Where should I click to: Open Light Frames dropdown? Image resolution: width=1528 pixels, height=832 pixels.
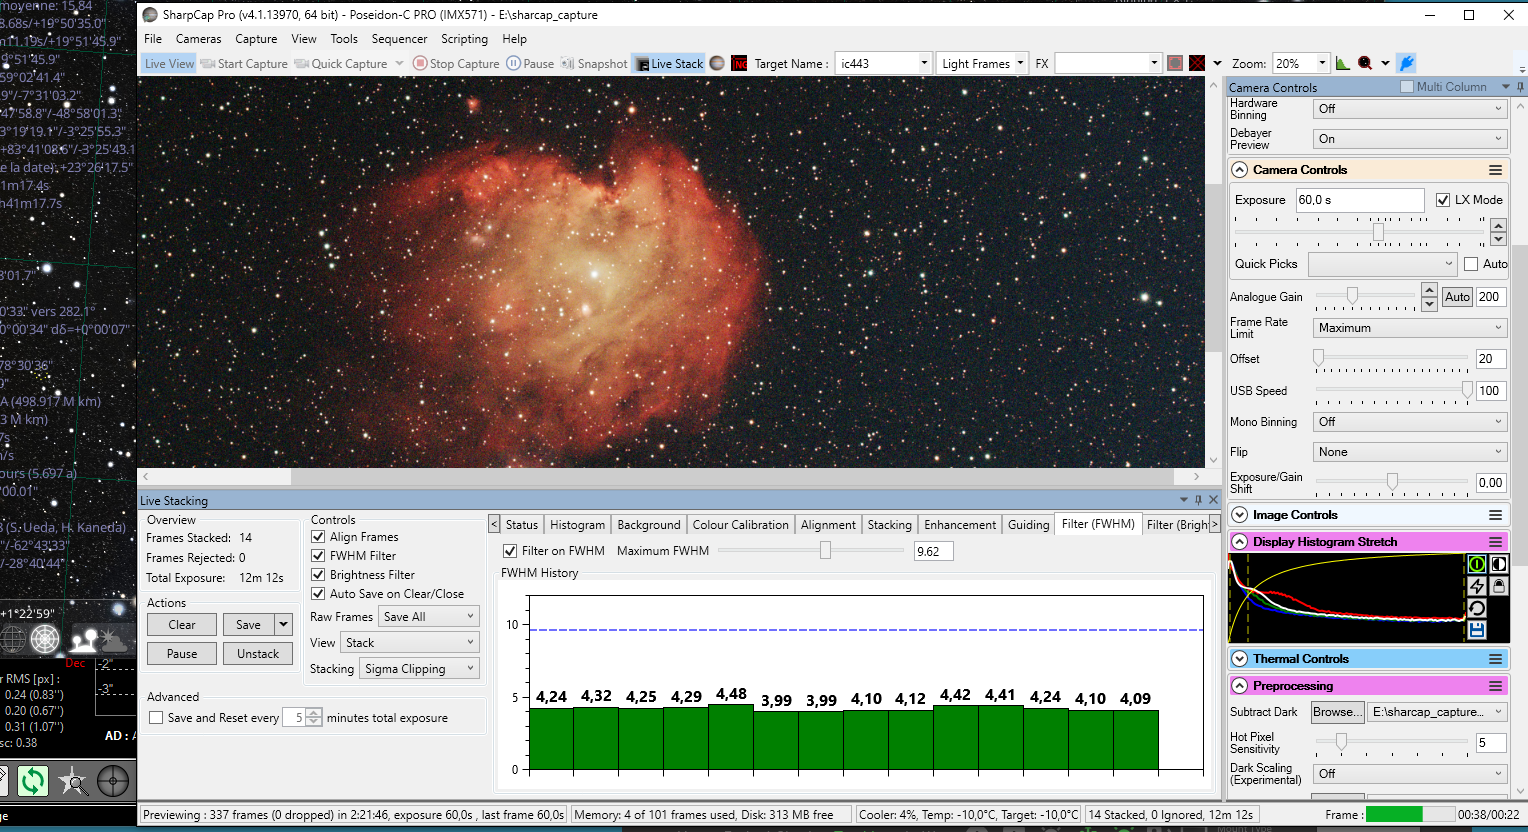[x=1020, y=63]
